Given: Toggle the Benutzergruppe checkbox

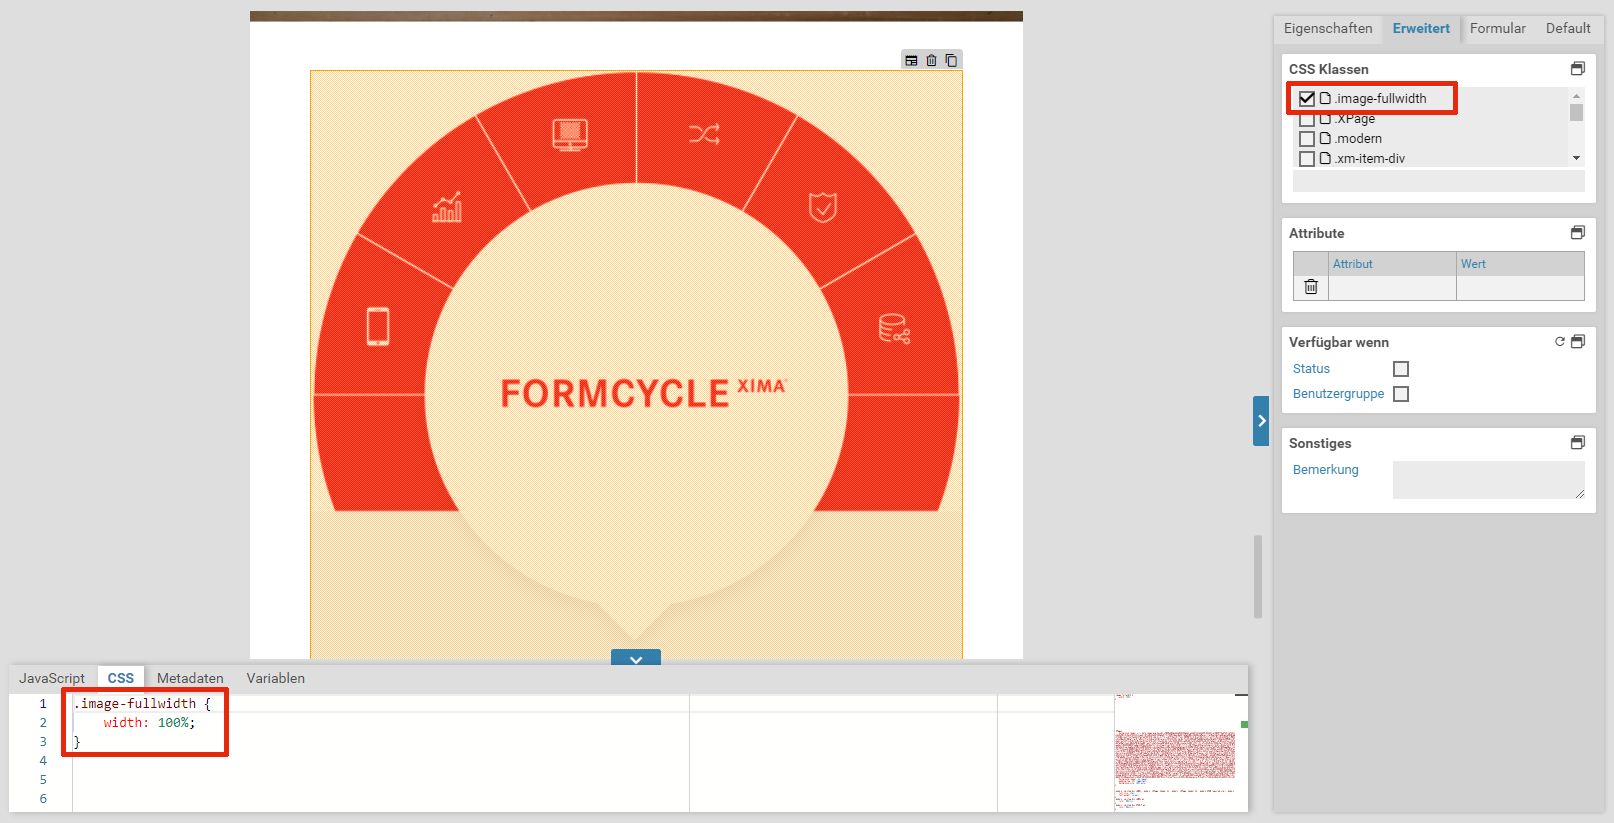Looking at the screenshot, I should (x=1401, y=394).
